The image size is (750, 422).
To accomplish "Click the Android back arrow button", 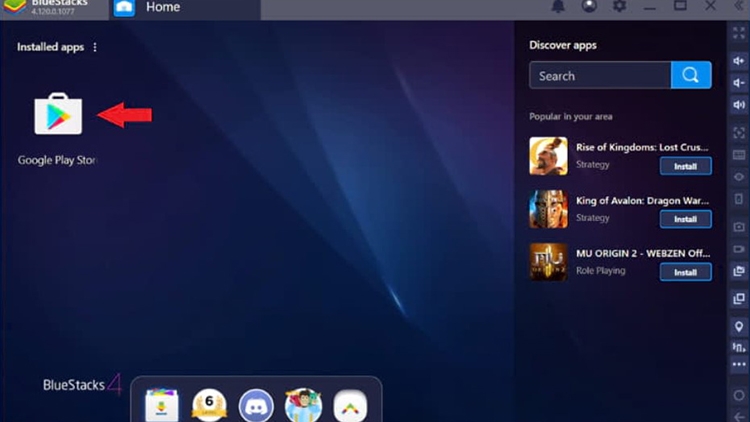I will tap(739, 417).
